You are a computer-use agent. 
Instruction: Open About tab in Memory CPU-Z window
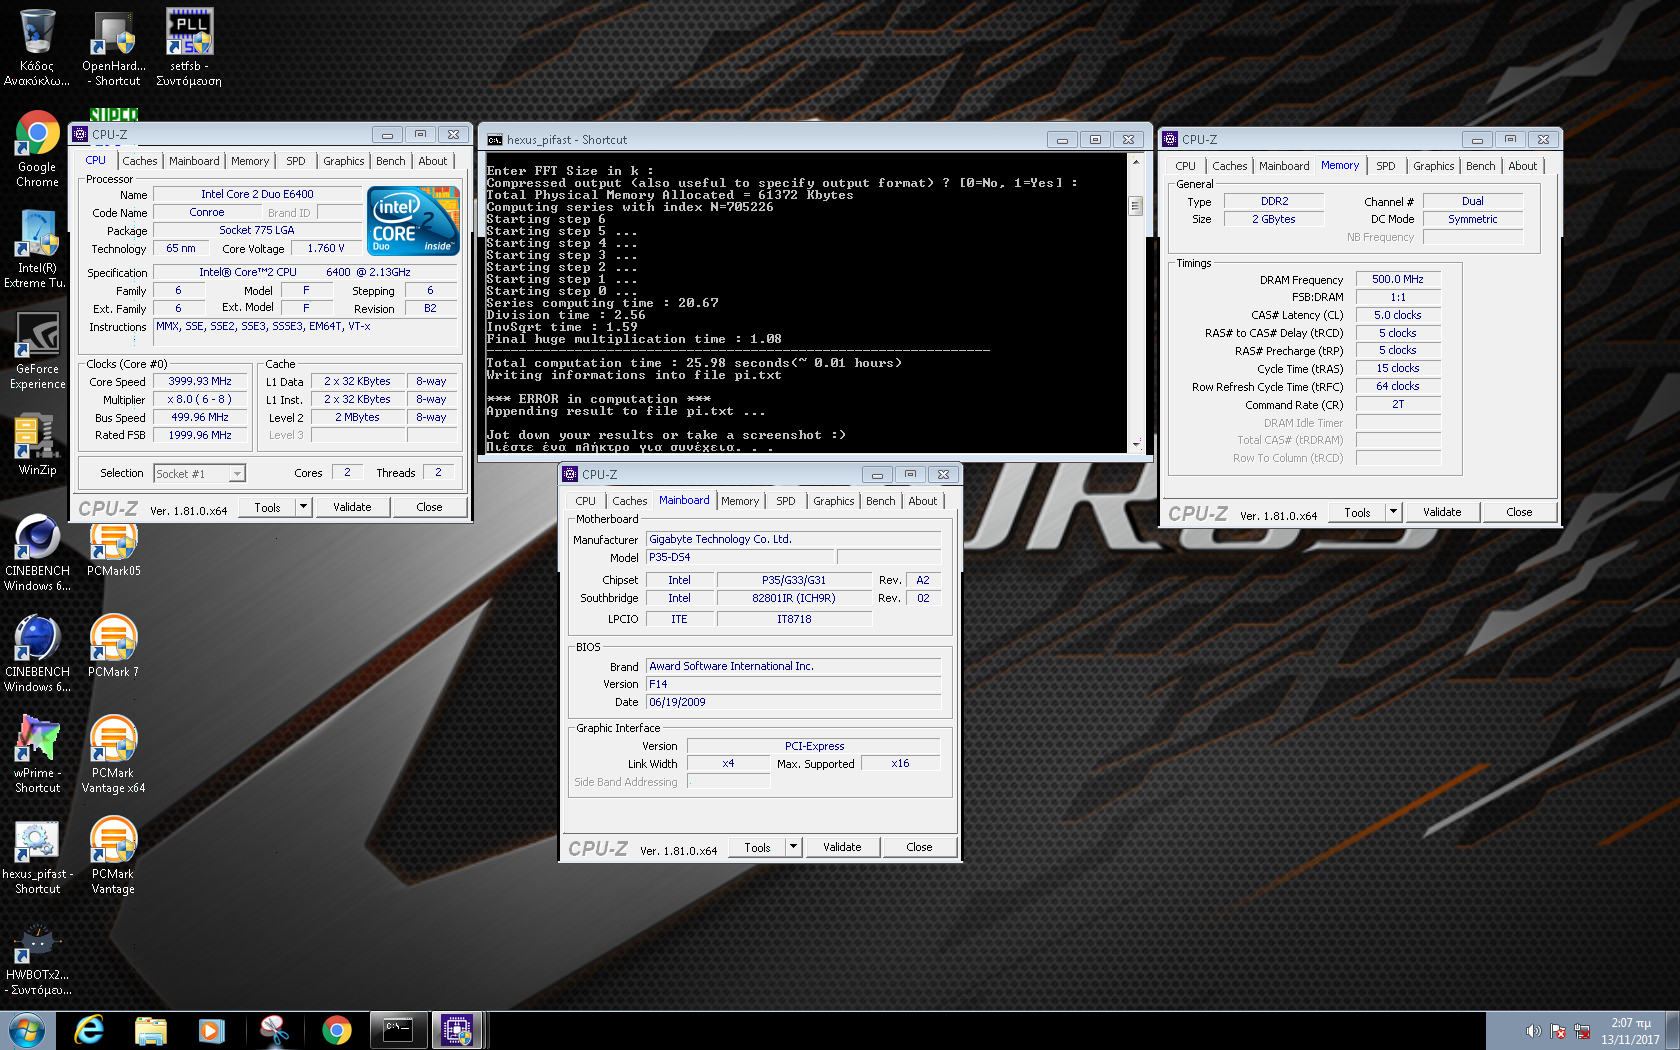coord(1523,166)
